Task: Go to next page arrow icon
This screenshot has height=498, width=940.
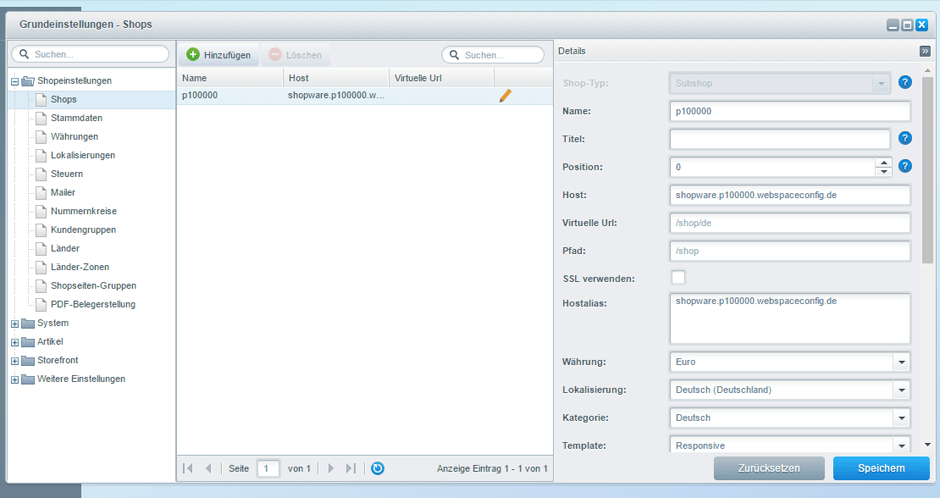Action: point(330,469)
